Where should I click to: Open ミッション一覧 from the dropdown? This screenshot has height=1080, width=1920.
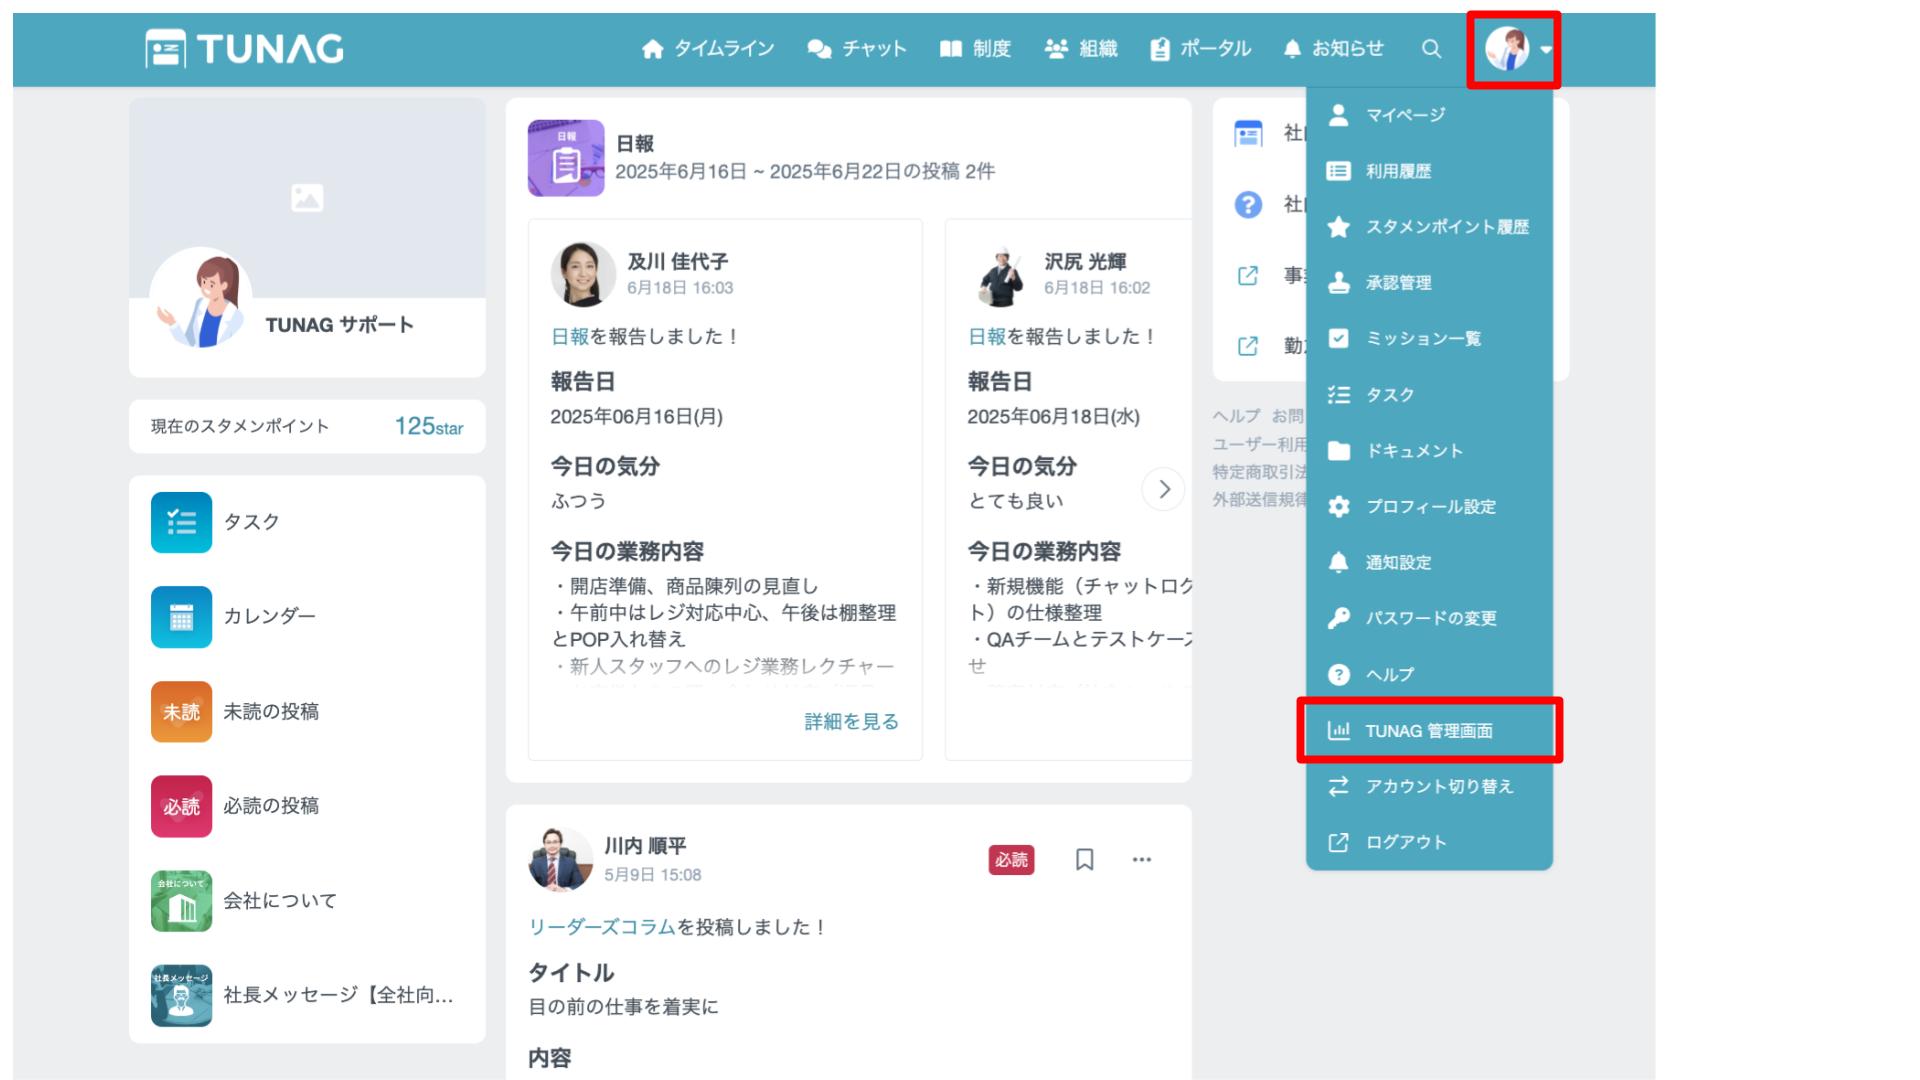pyautogui.click(x=1429, y=338)
